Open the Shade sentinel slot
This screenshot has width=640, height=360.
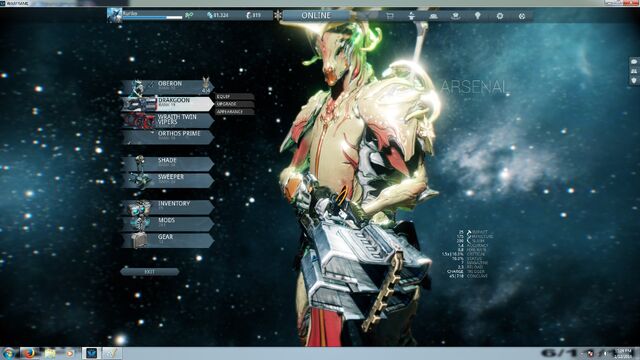(x=167, y=164)
